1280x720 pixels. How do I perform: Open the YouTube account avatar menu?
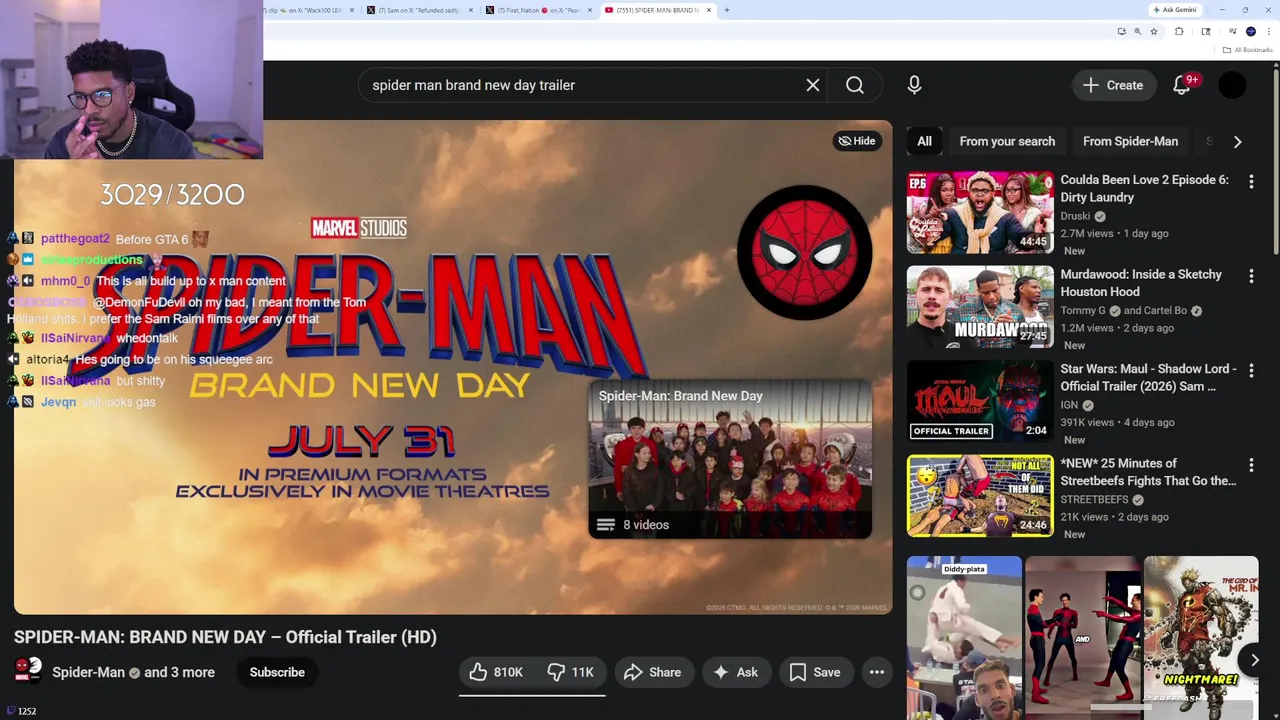point(1232,85)
